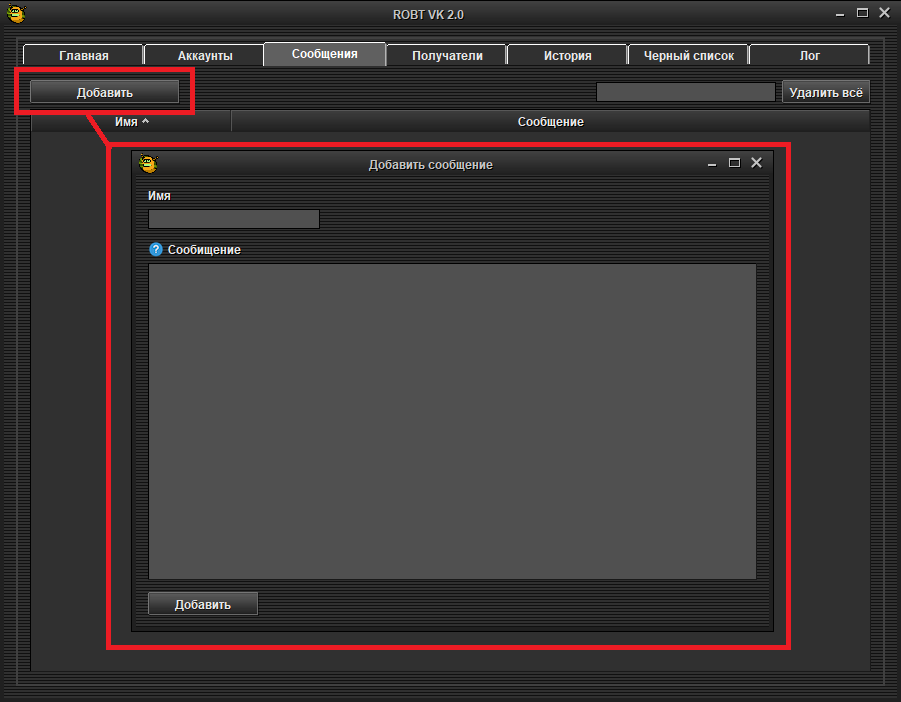The image size is (901, 702).
Task: Minimize the Добавить сообщение dialog
Action: click(x=712, y=163)
